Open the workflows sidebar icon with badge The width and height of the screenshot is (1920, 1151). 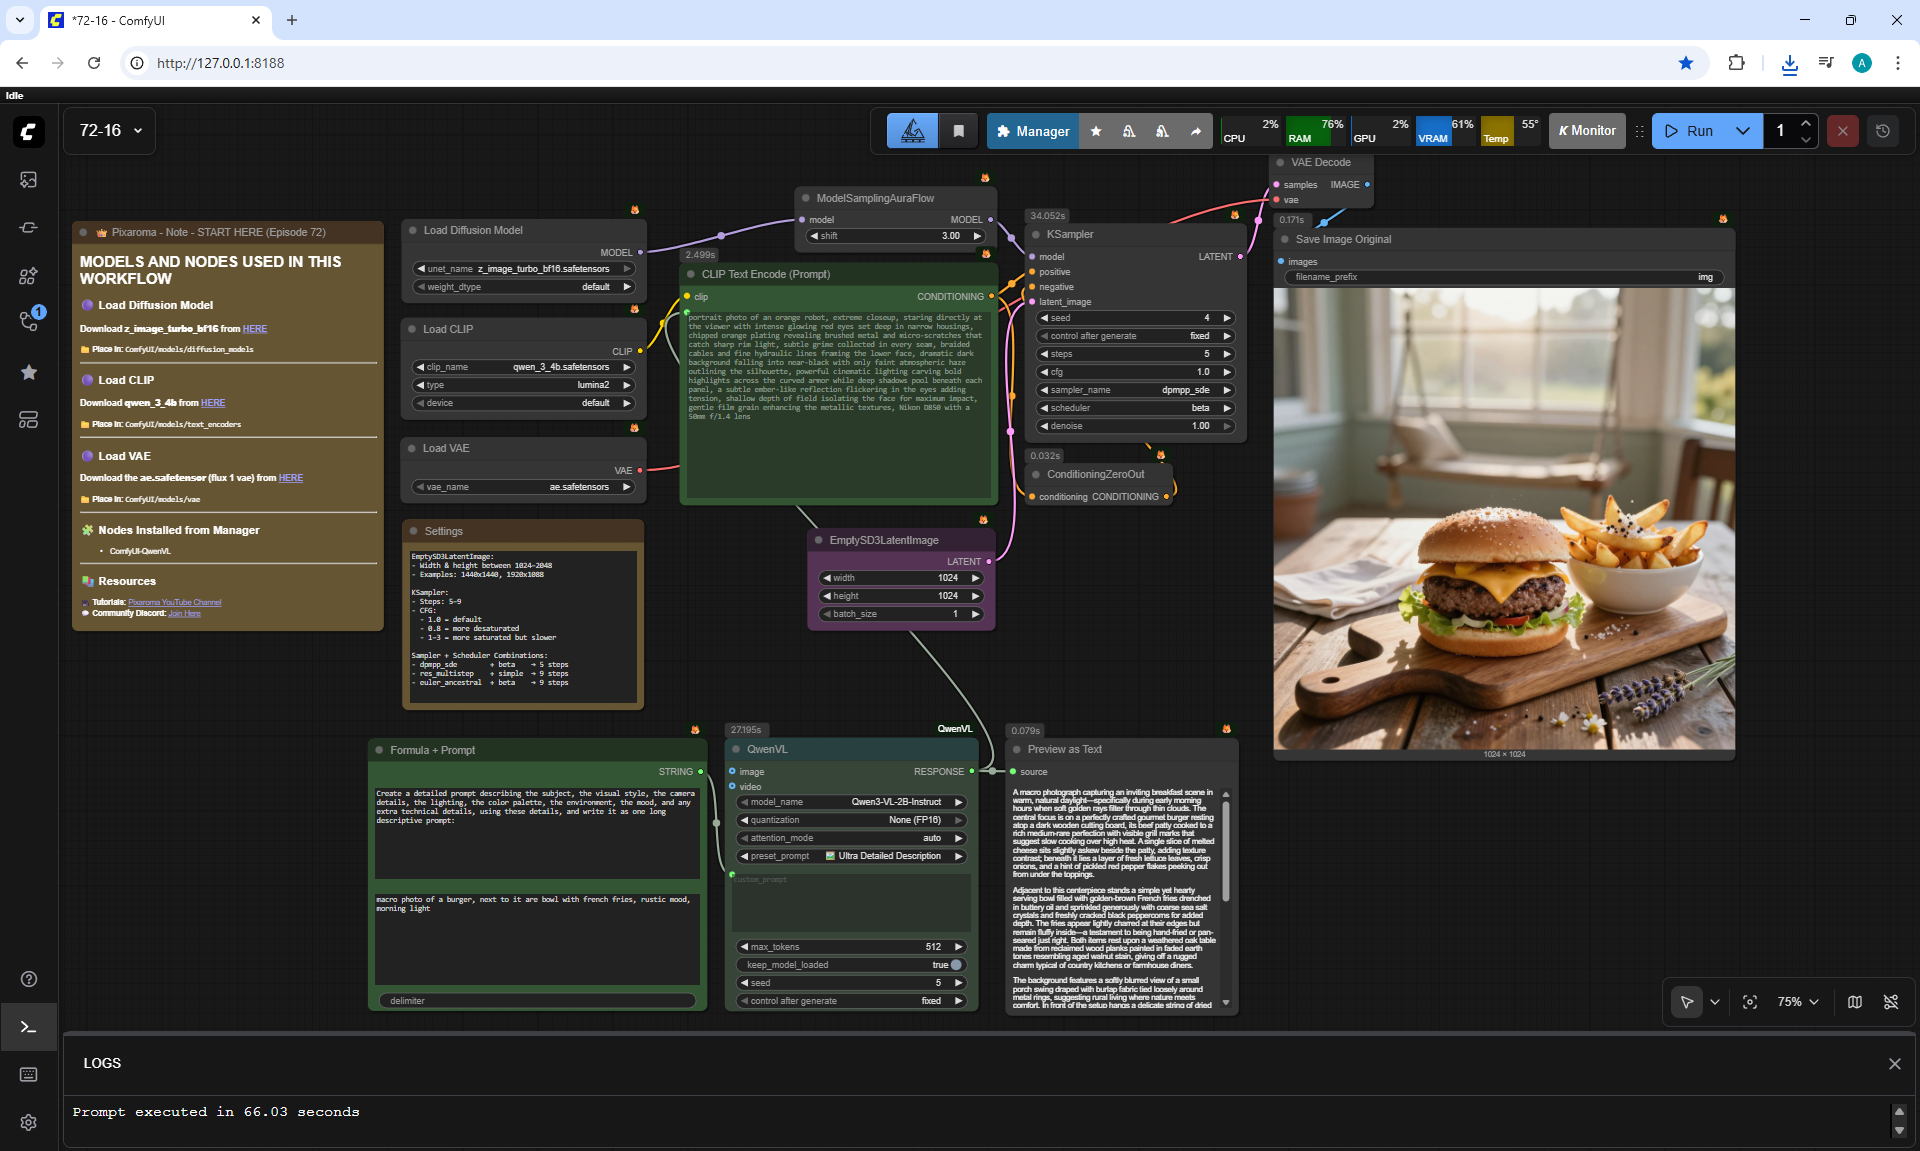click(28, 321)
